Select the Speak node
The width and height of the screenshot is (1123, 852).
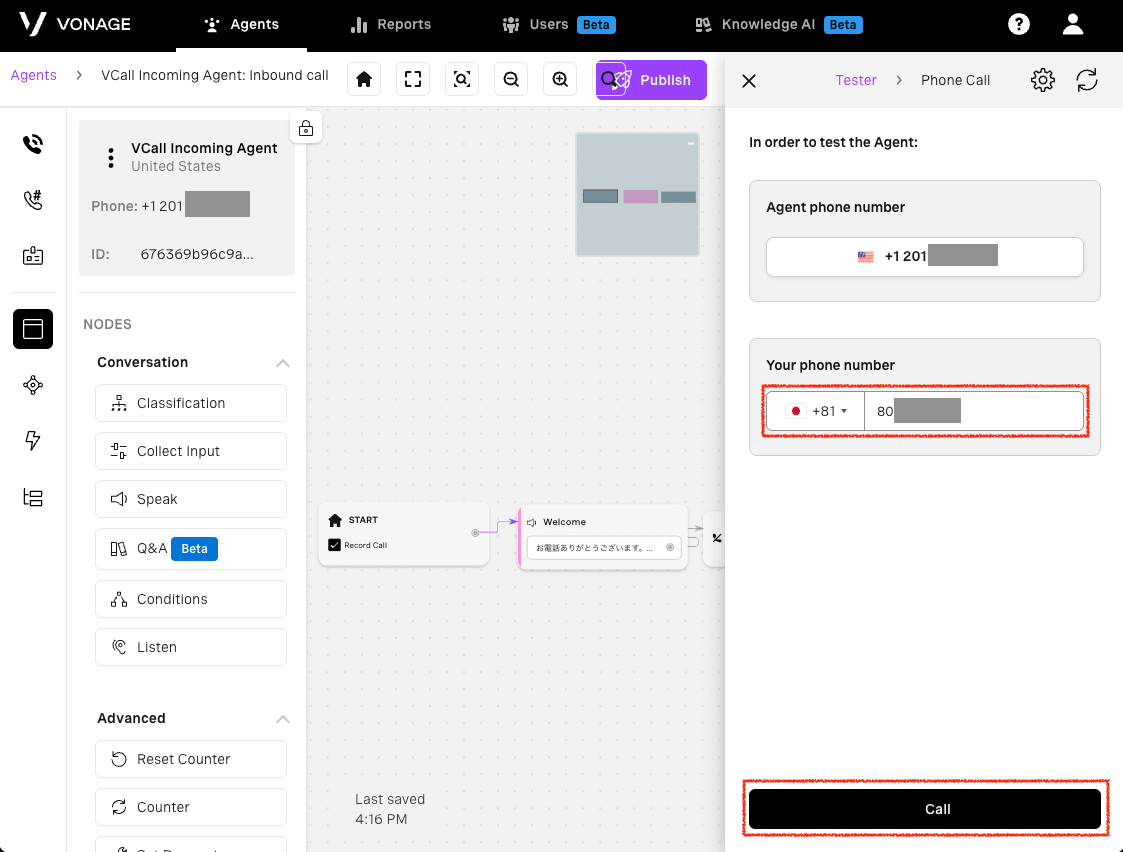coord(191,499)
